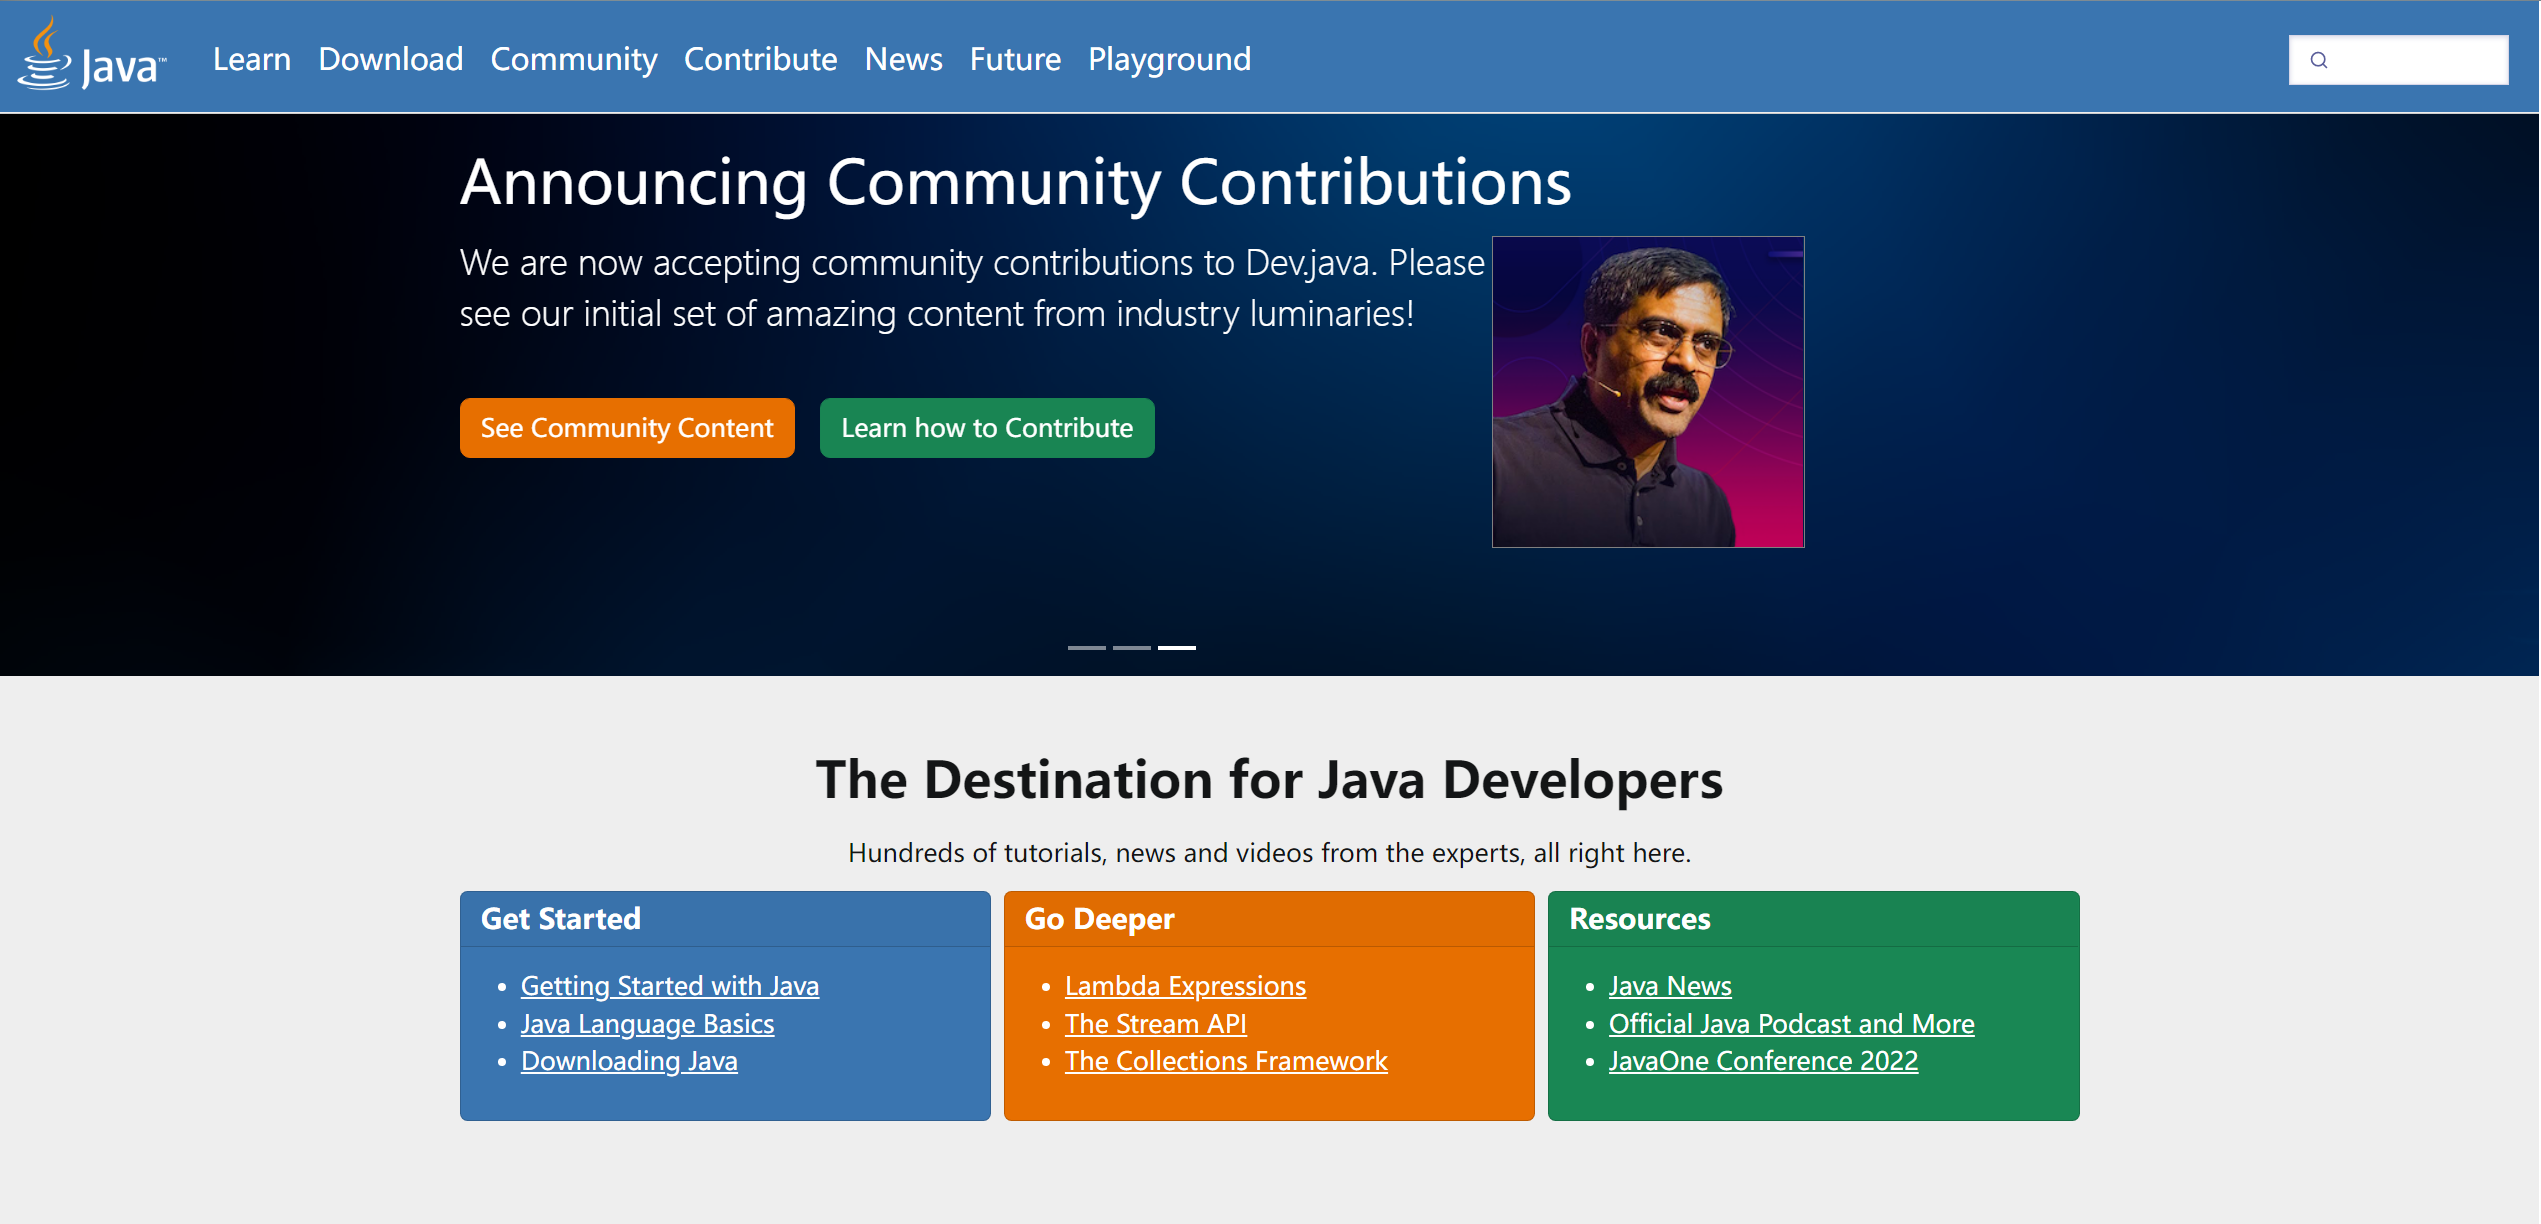Image resolution: width=2541 pixels, height=1224 pixels.
Task: Open the Playground nav item
Action: 1168,59
